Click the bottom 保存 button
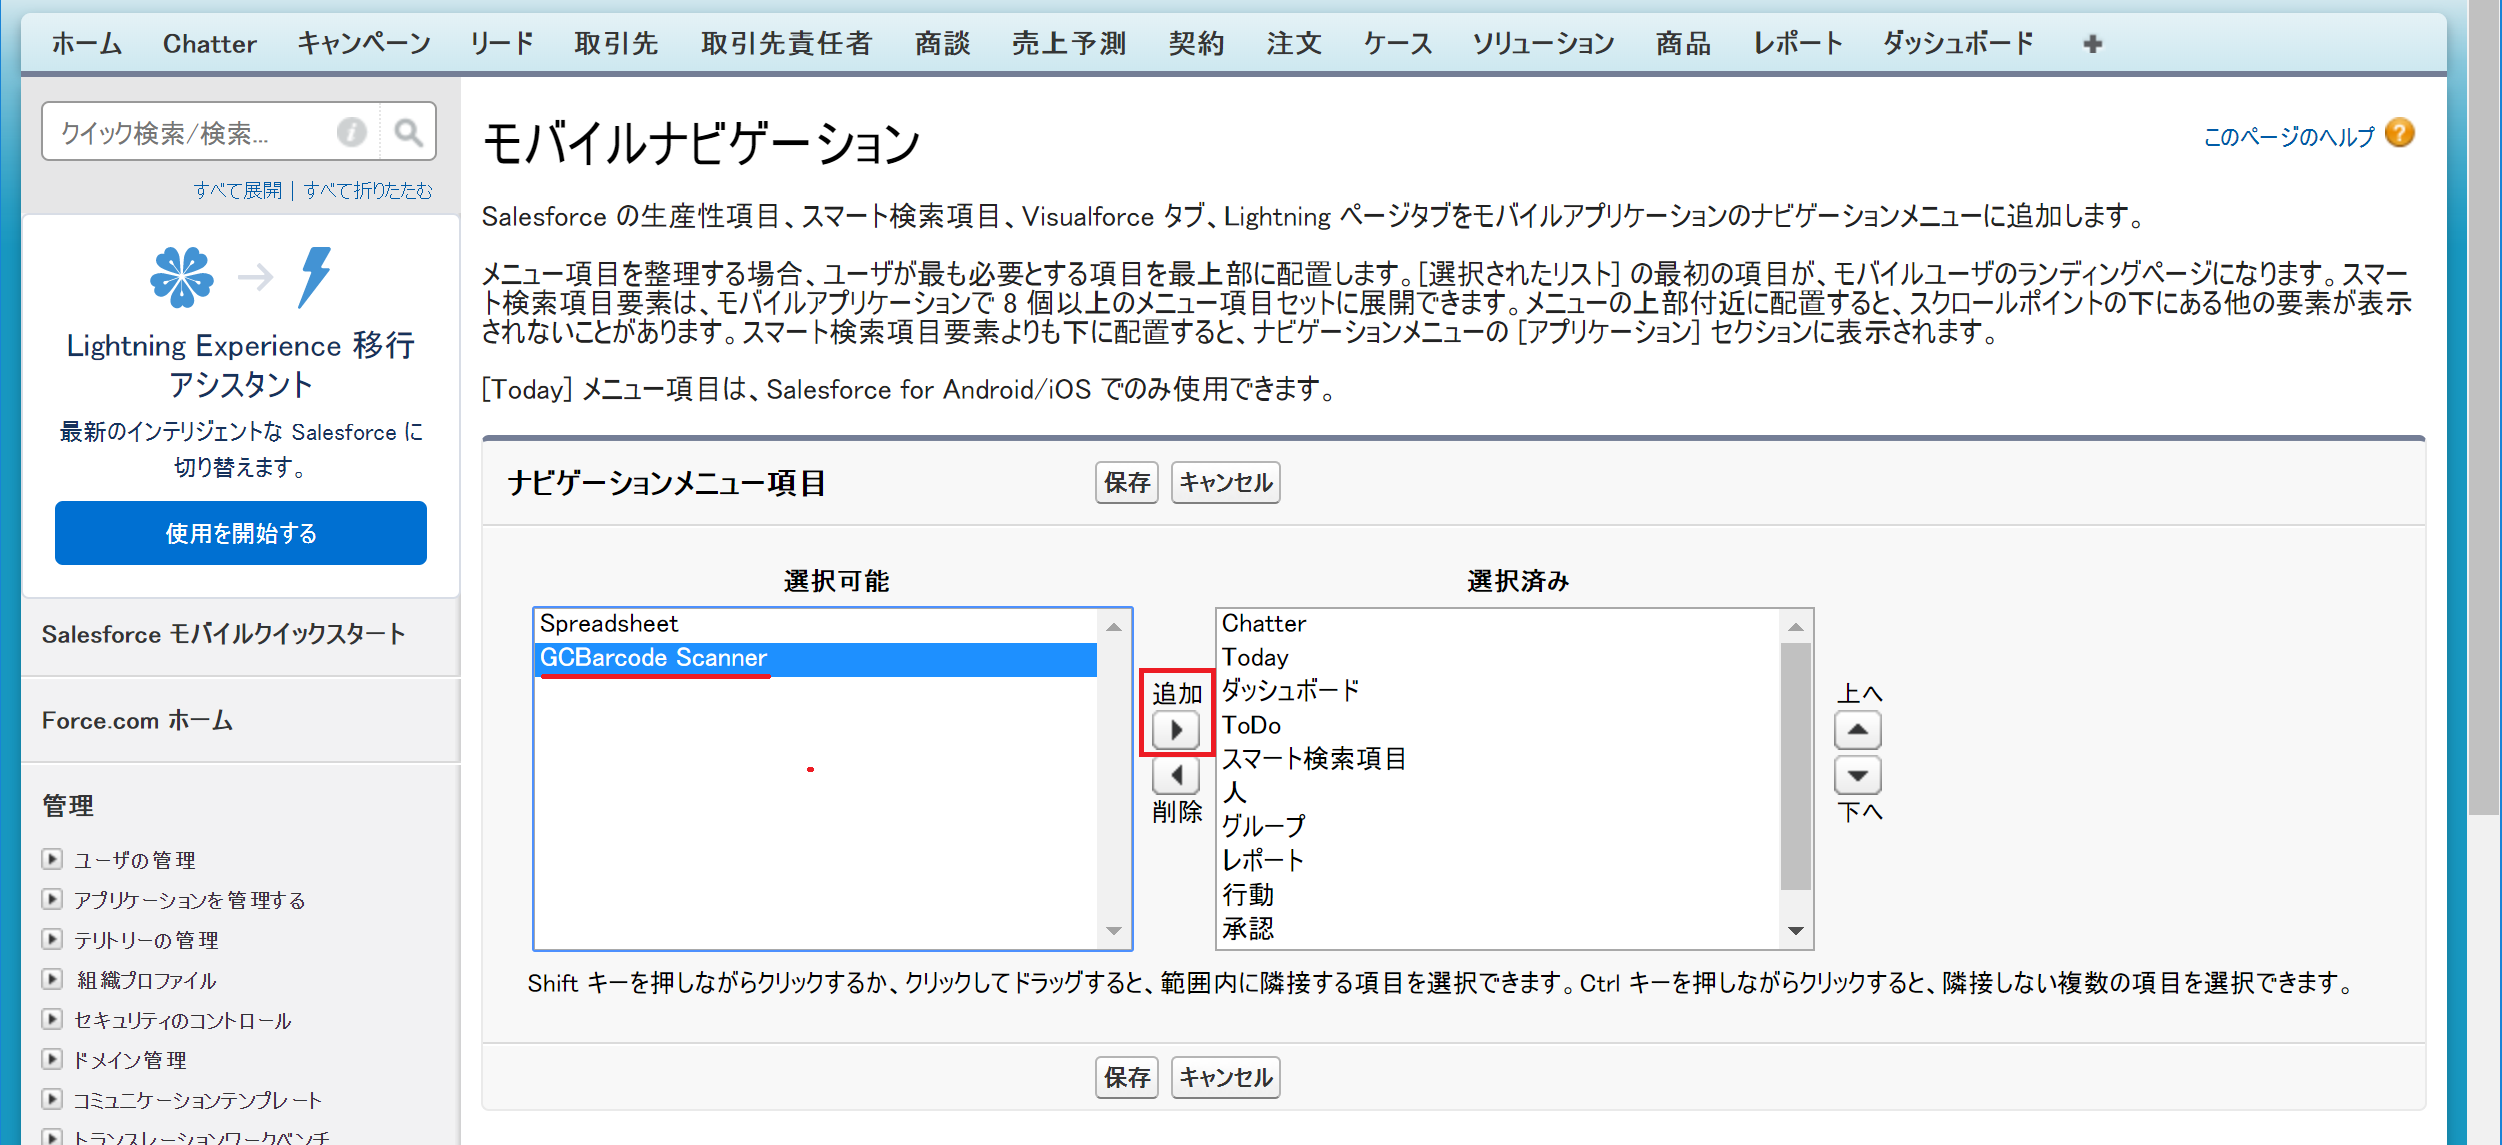The image size is (2502, 1145). [x=1126, y=1077]
